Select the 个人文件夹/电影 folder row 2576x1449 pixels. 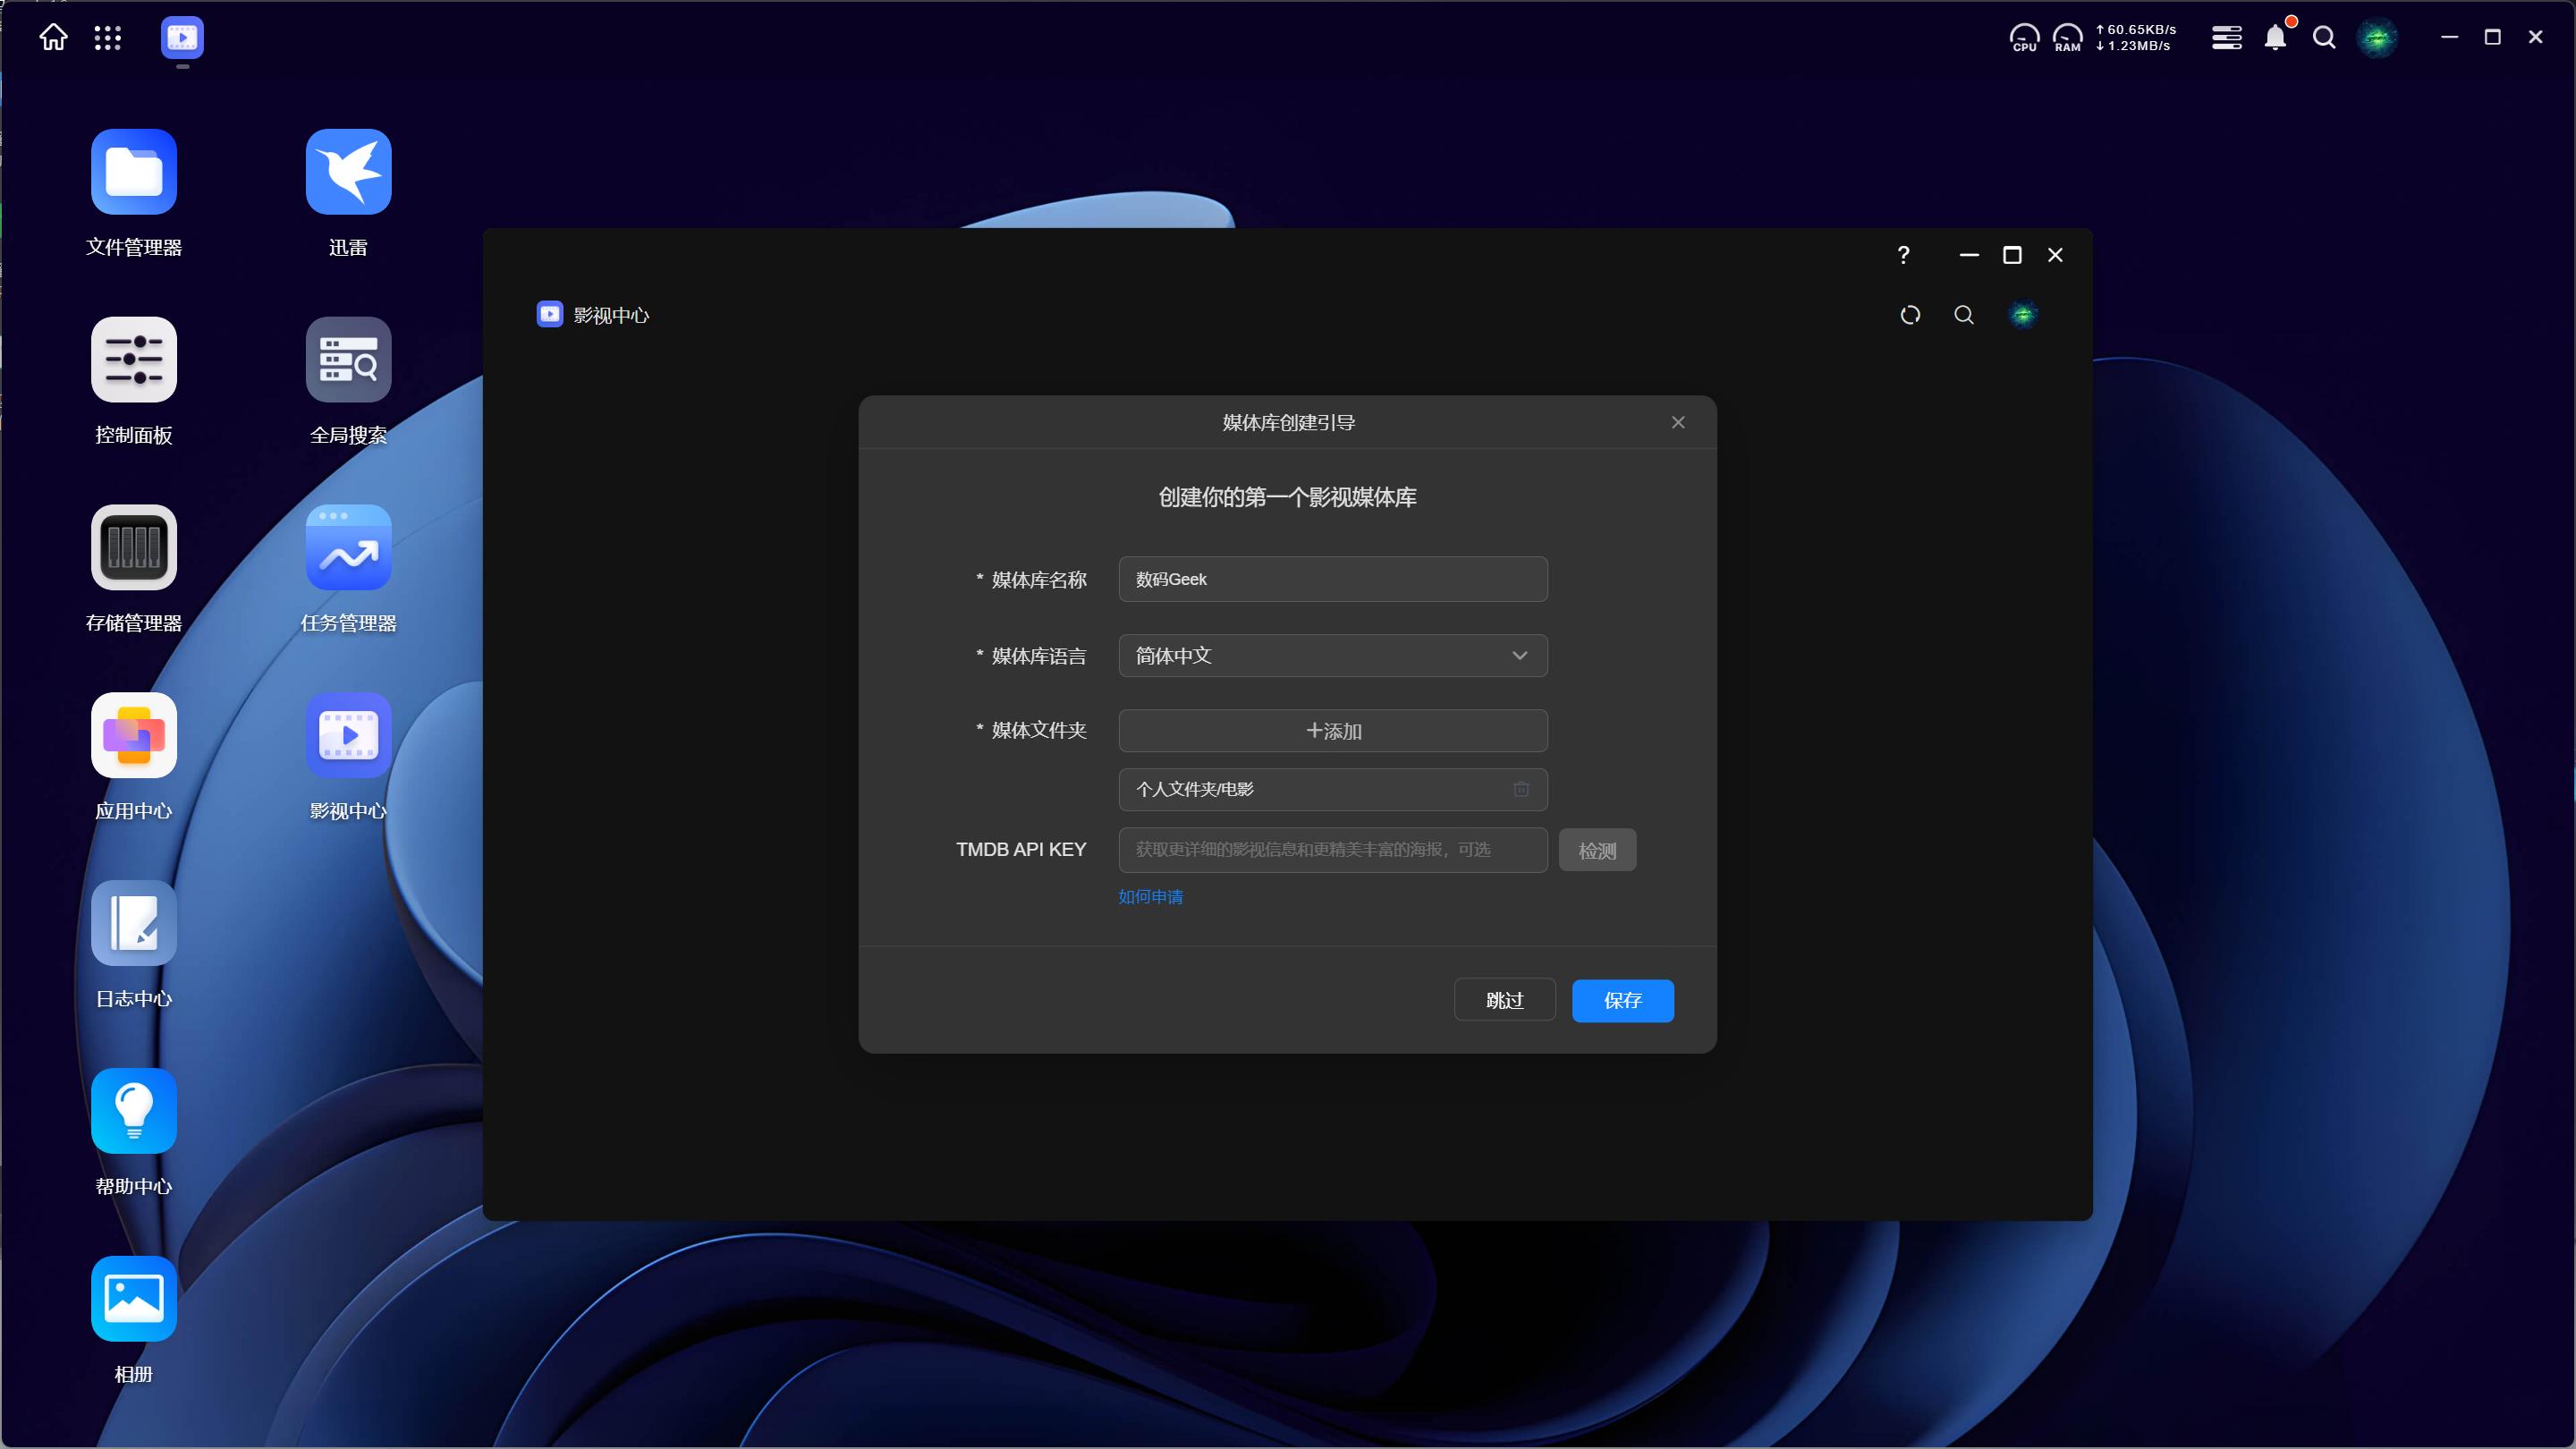click(x=1333, y=789)
